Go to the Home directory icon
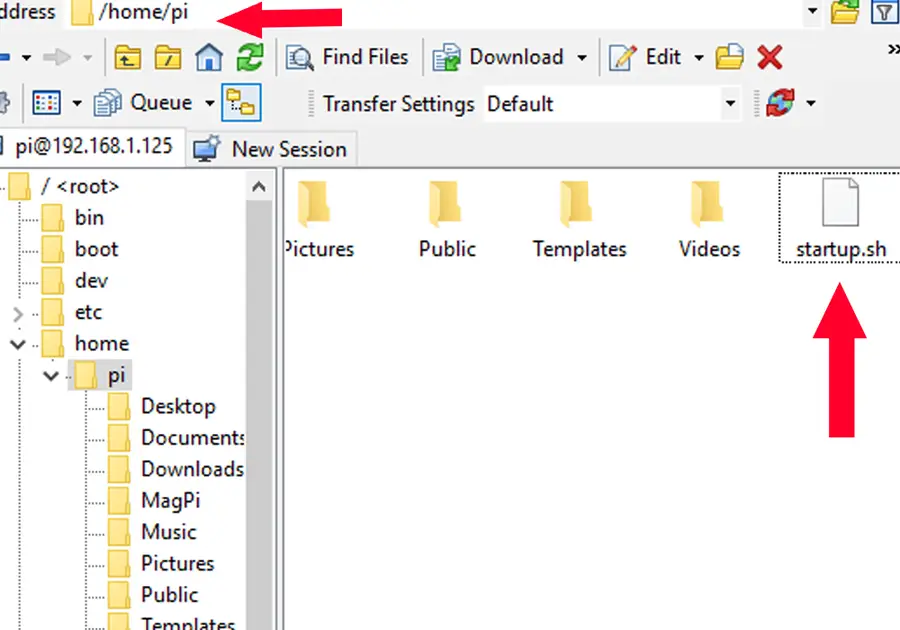Viewport: 900px width, 630px height. pyautogui.click(x=208, y=58)
